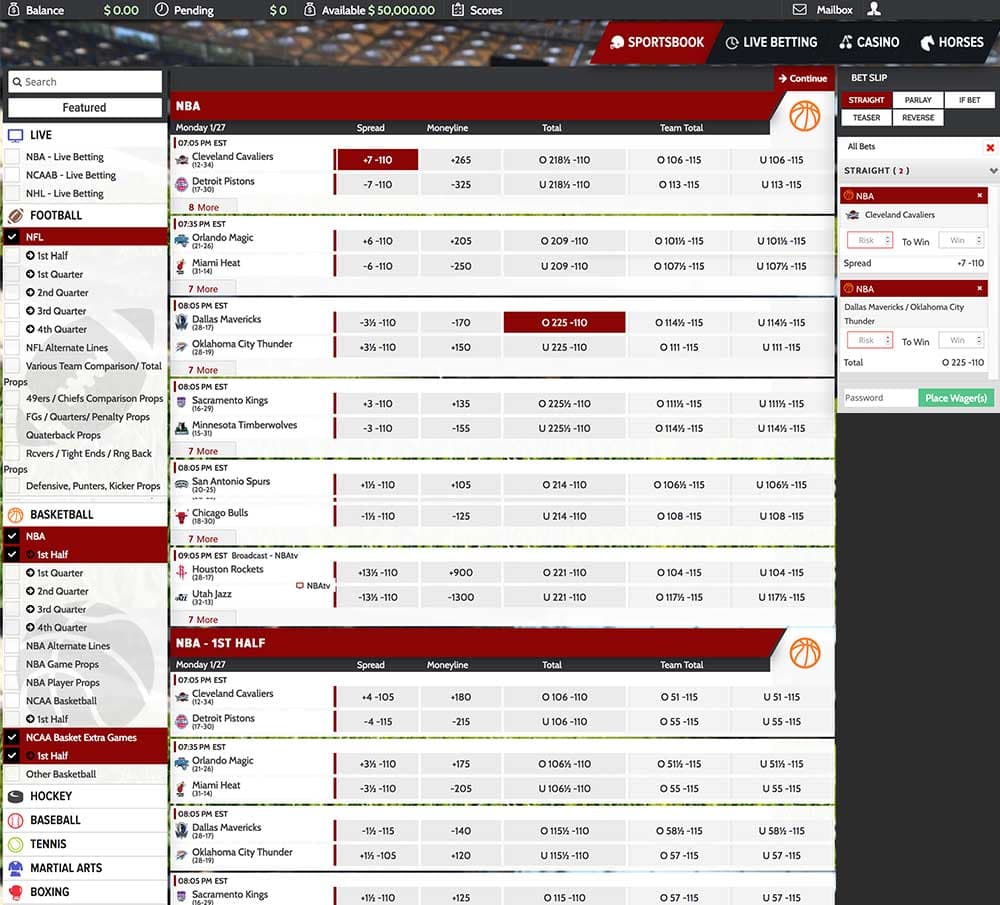Click the Detroit Pistons team logo

pyautogui.click(x=182, y=185)
